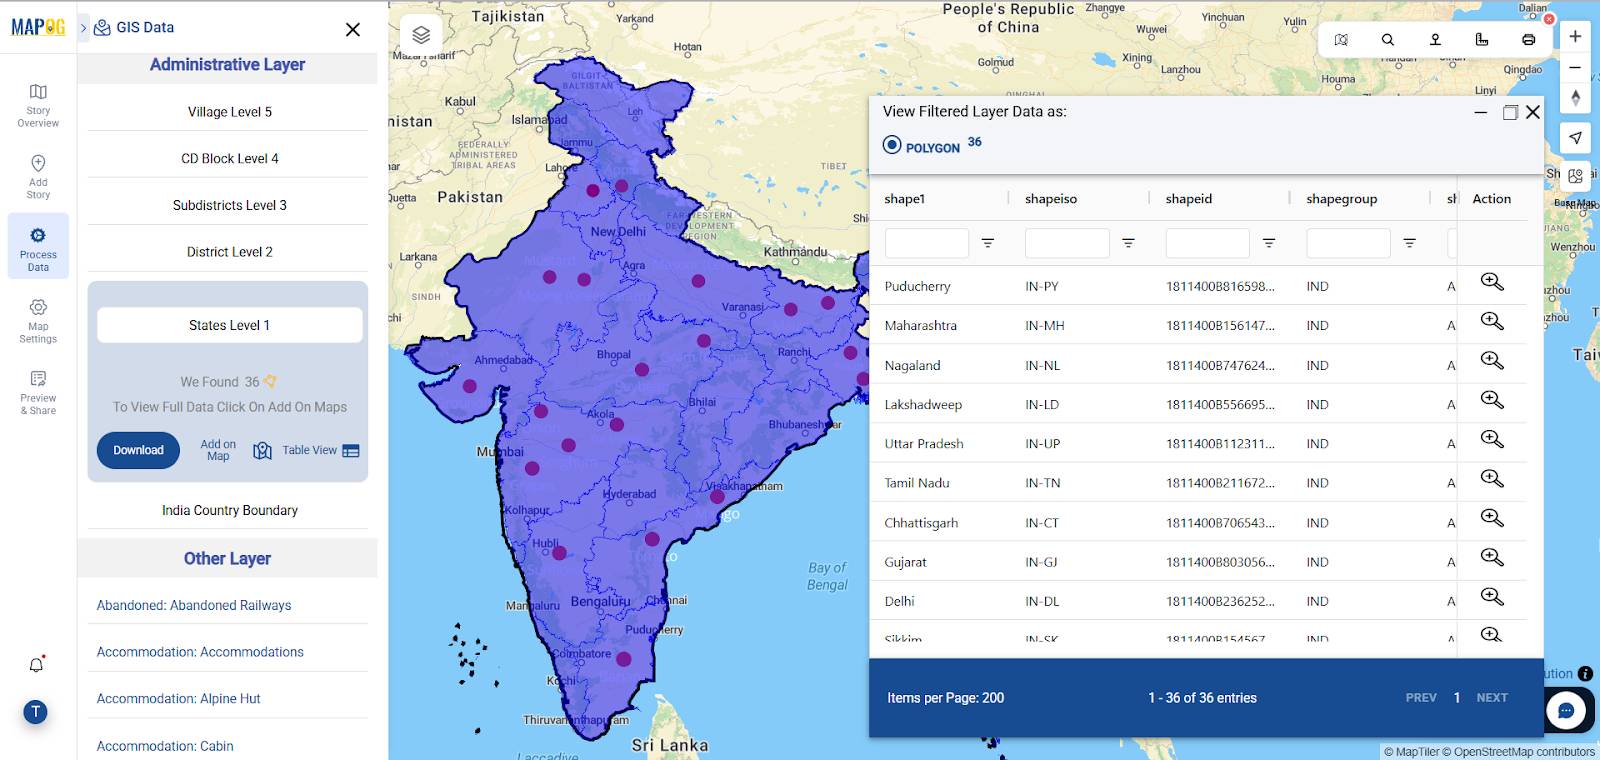Zoom to Delhi row feature
This screenshot has width=1600, height=760.
click(1492, 597)
